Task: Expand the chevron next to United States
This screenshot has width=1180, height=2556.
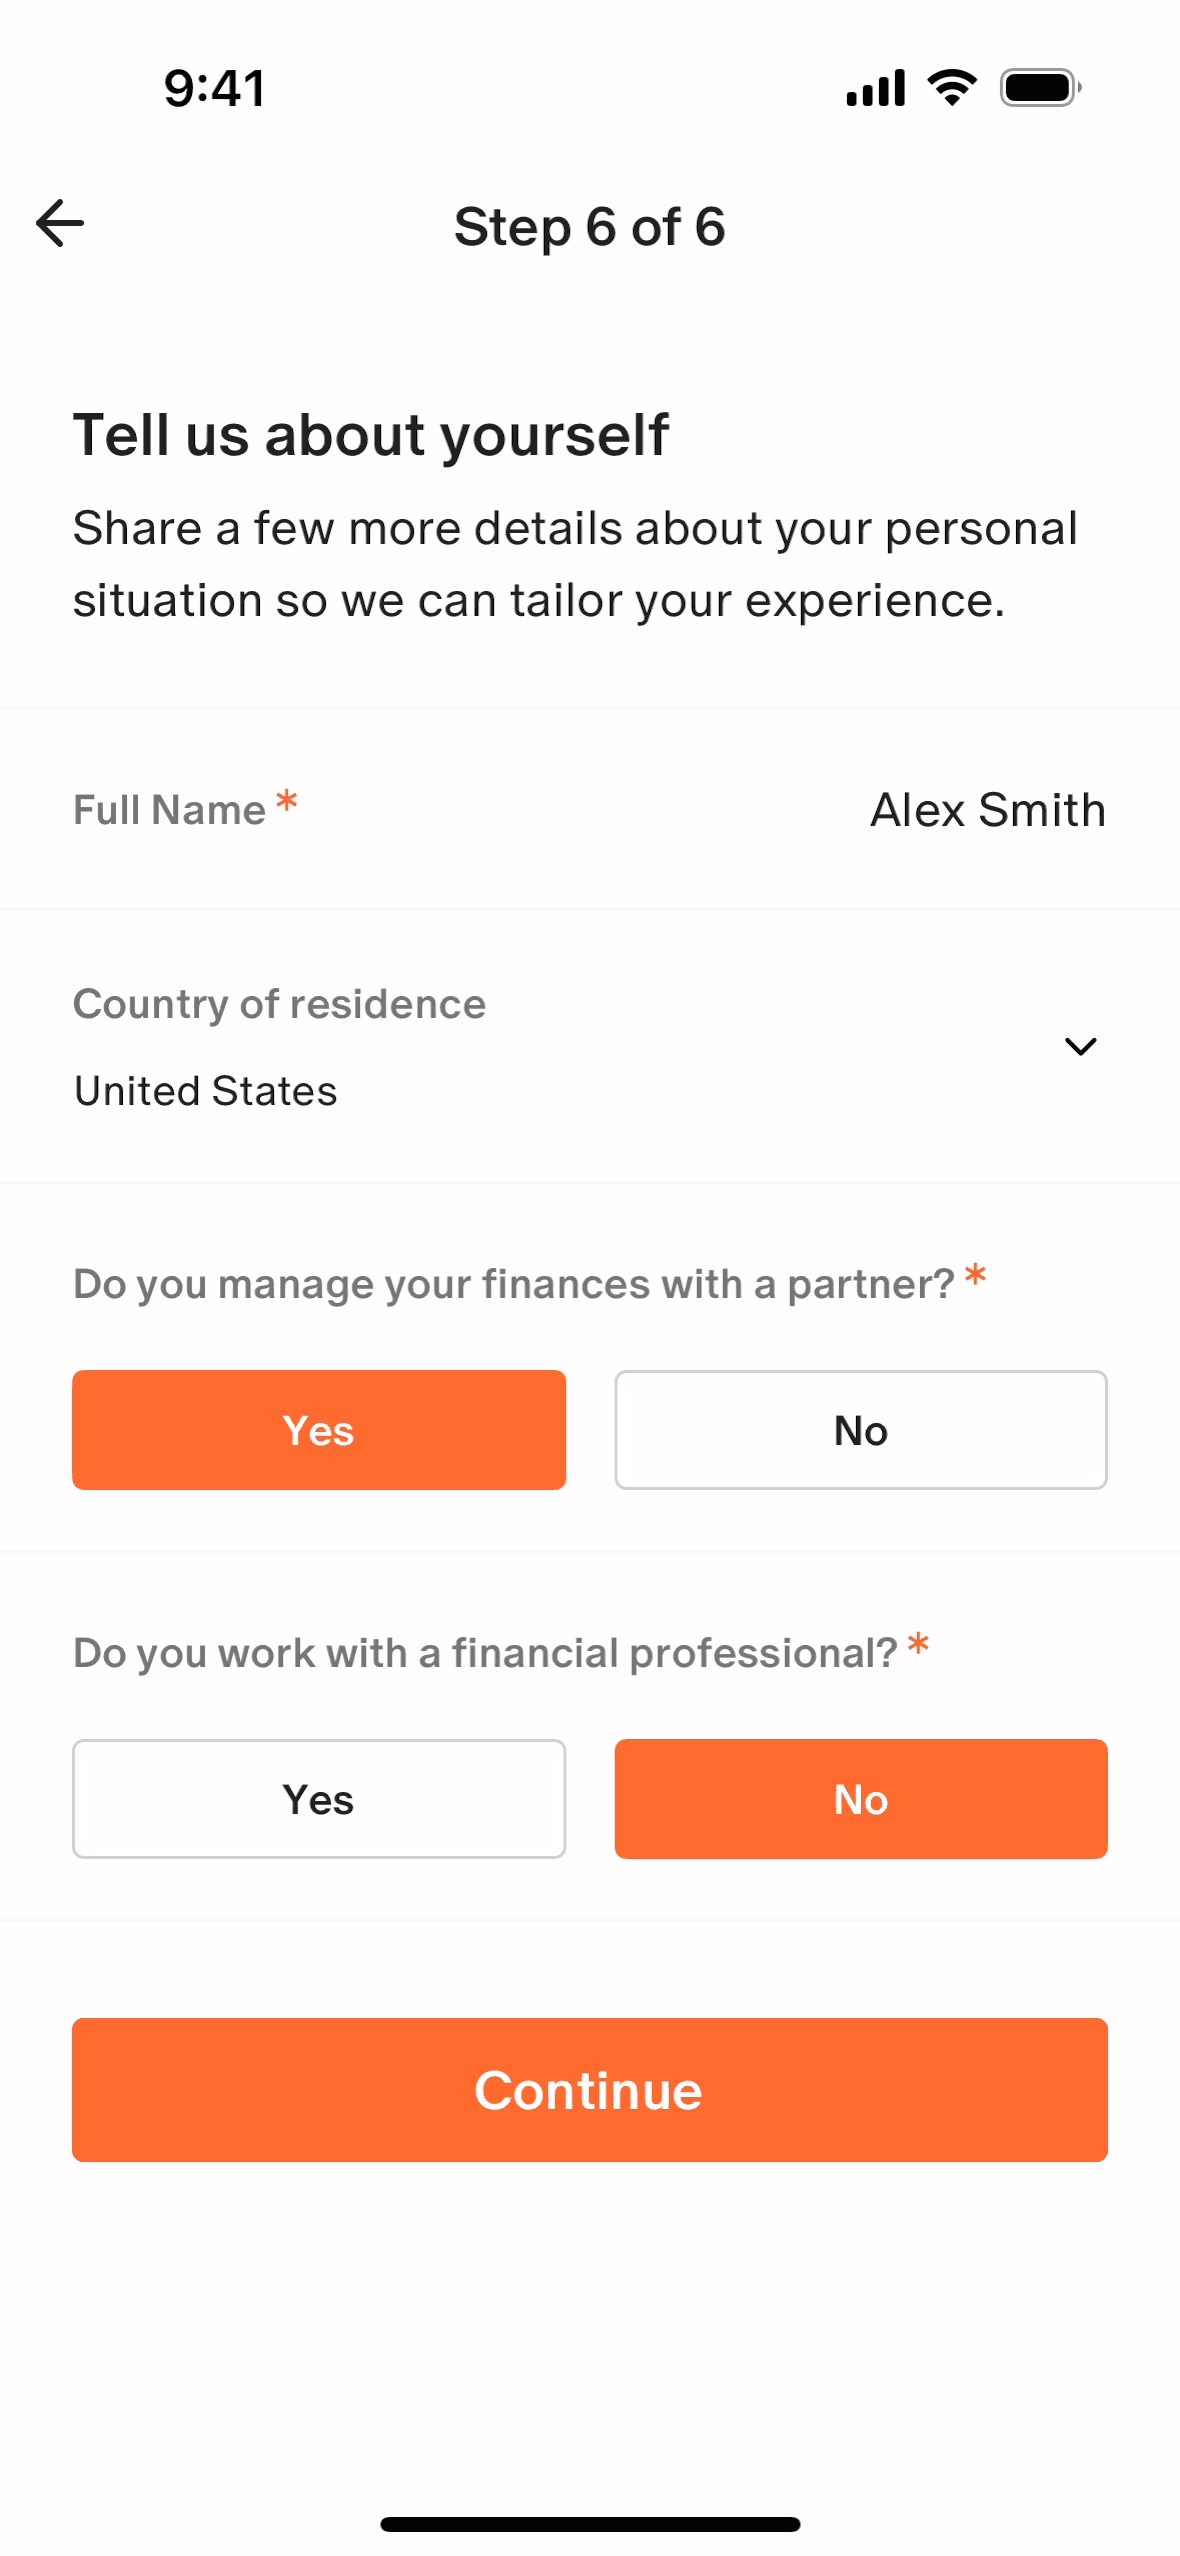Action: tap(1081, 1046)
